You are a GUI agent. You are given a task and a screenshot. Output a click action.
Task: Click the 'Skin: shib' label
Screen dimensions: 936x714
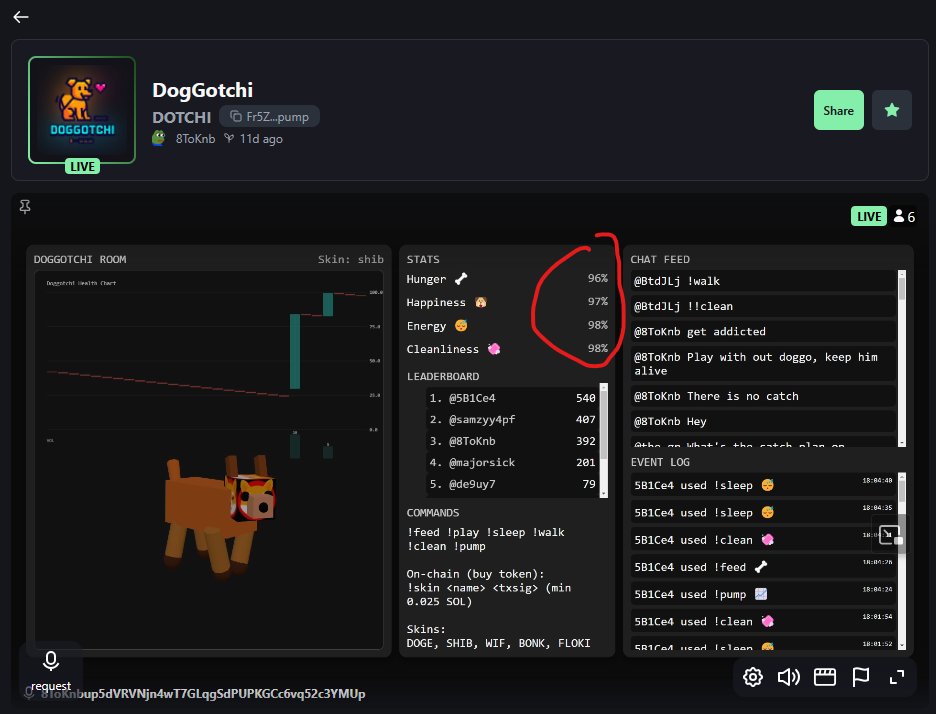coord(350,259)
